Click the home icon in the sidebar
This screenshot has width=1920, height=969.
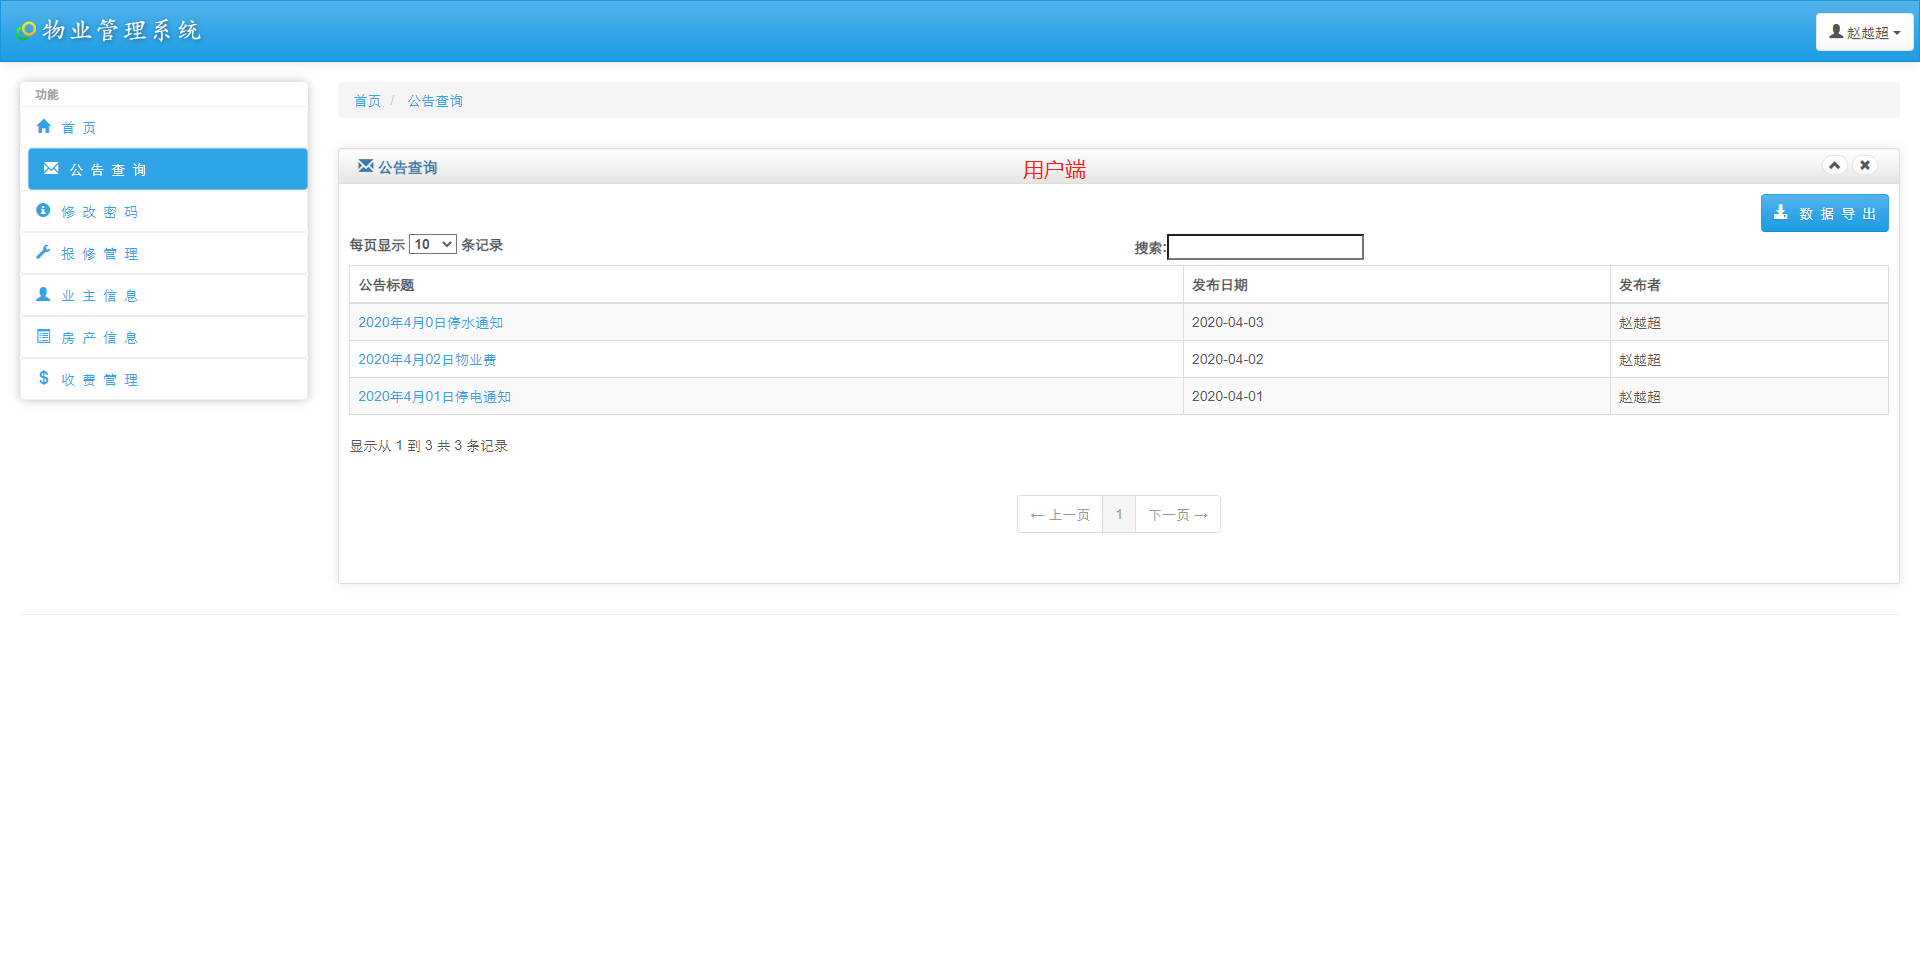coord(43,126)
